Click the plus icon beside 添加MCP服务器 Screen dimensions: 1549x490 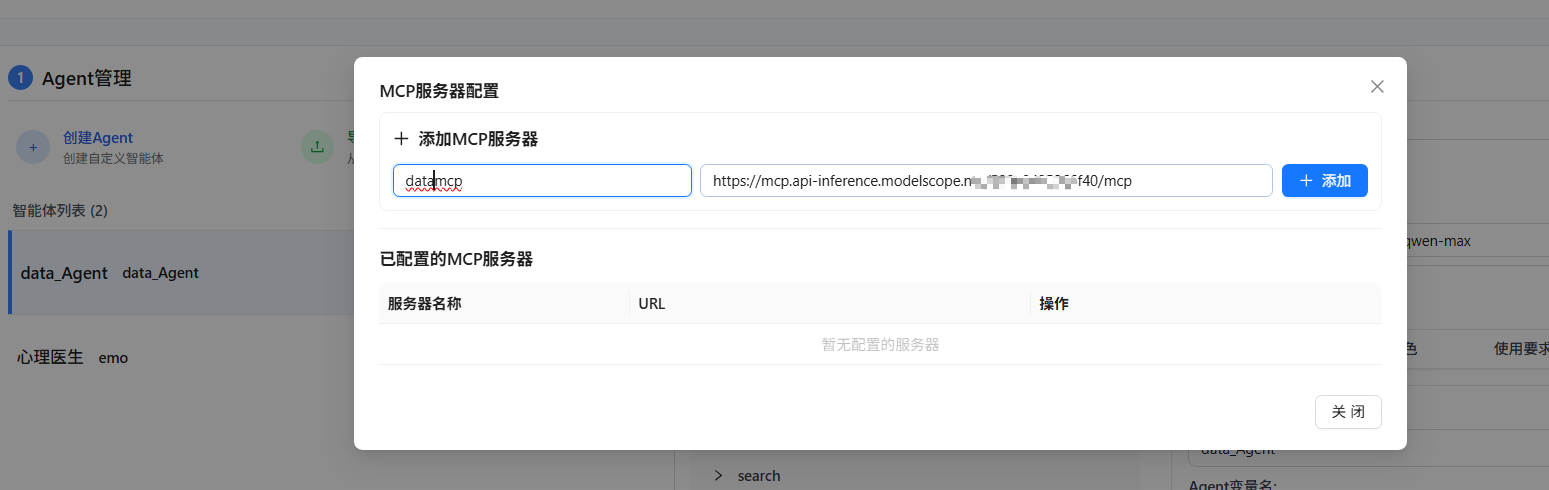(x=401, y=139)
